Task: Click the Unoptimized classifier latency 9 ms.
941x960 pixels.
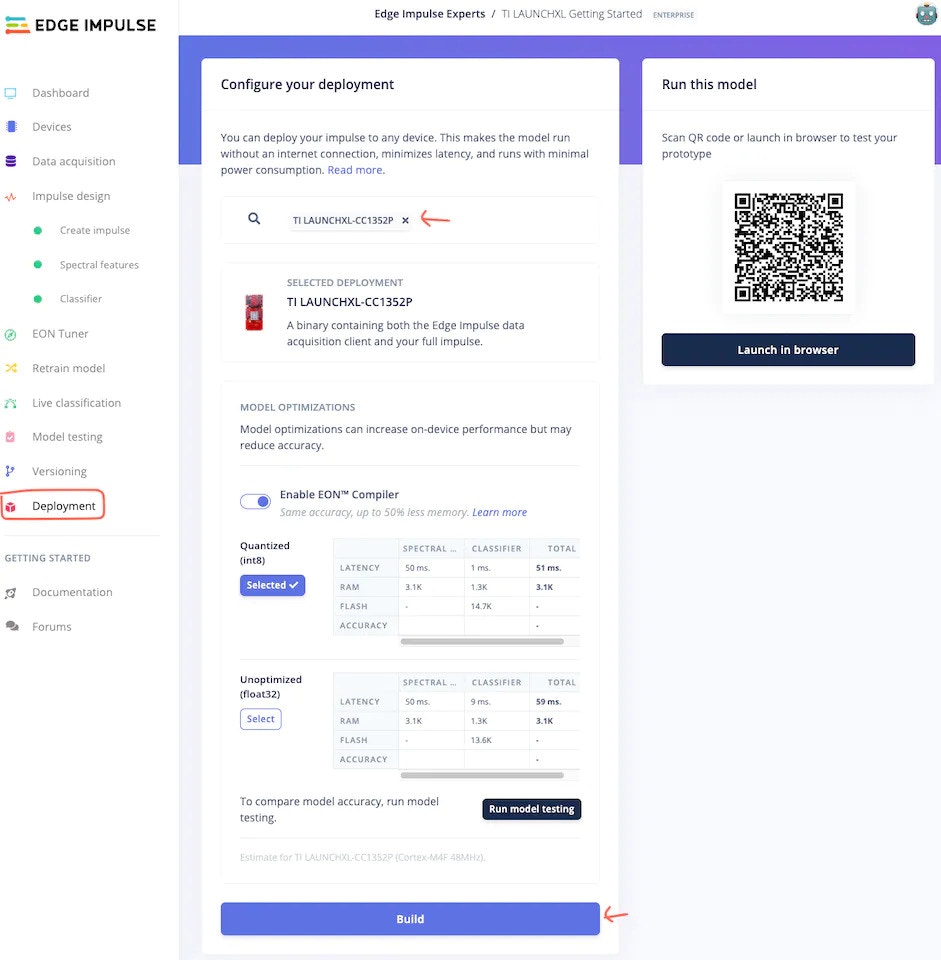Action: pyautogui.click(x=481, y=702)
